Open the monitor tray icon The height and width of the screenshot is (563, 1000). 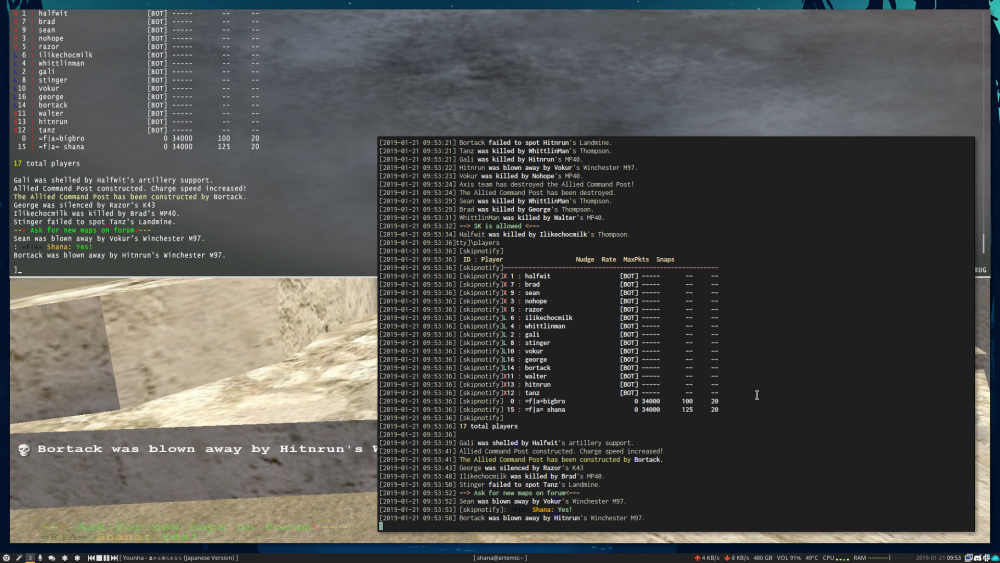[x=969, y=558]
